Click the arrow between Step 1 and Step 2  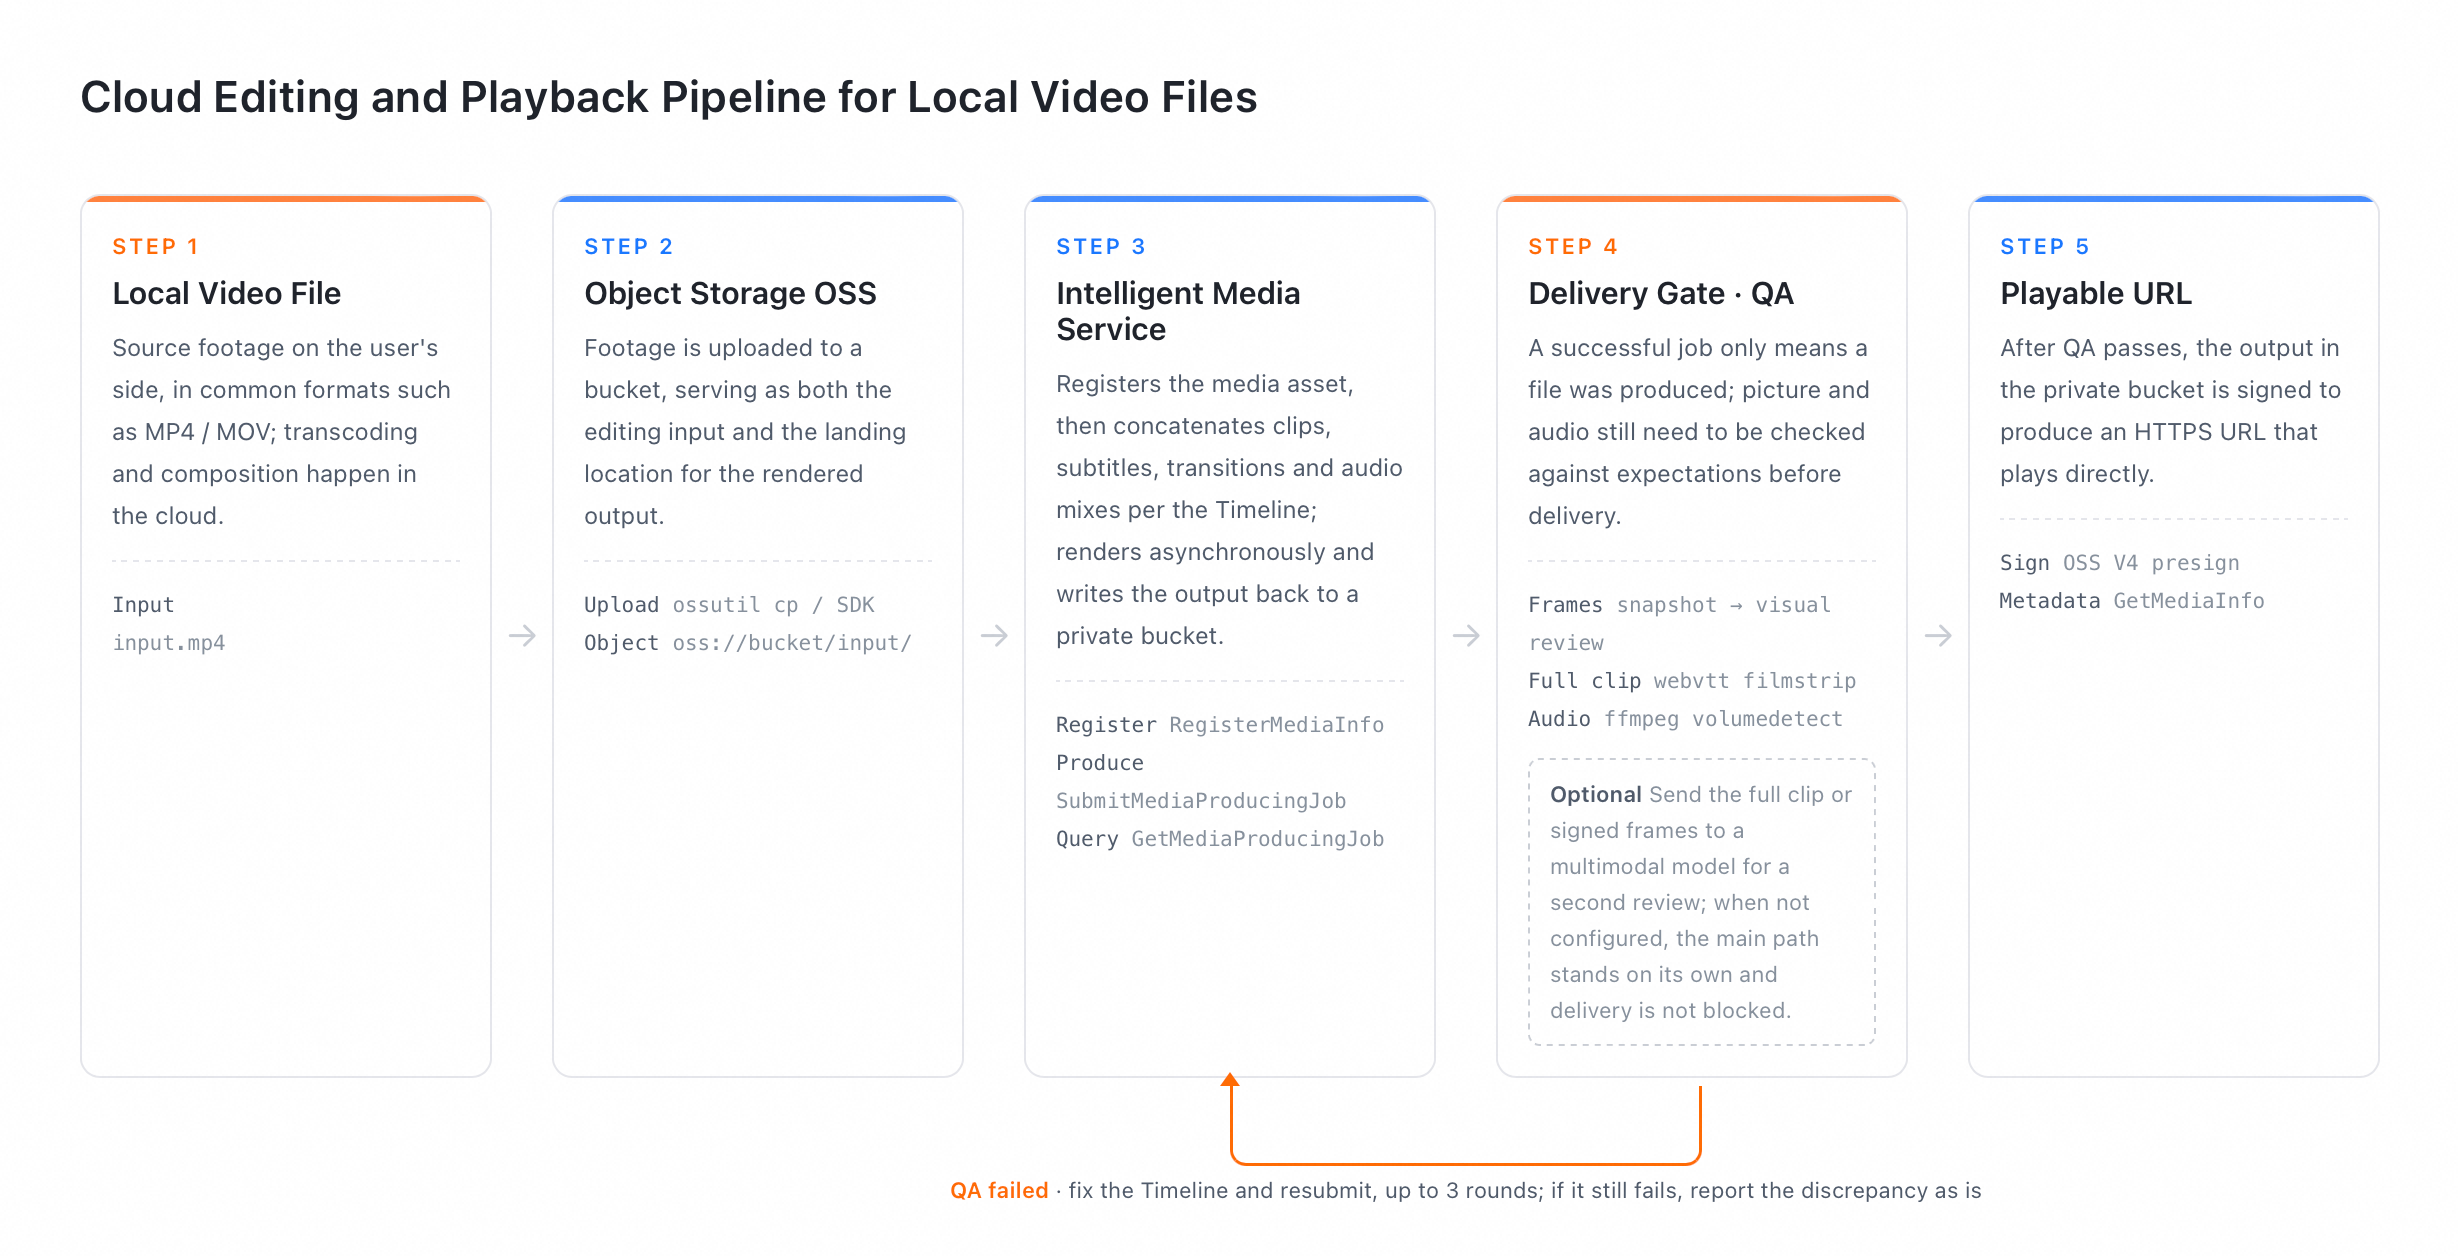click(x=522, y=636)
